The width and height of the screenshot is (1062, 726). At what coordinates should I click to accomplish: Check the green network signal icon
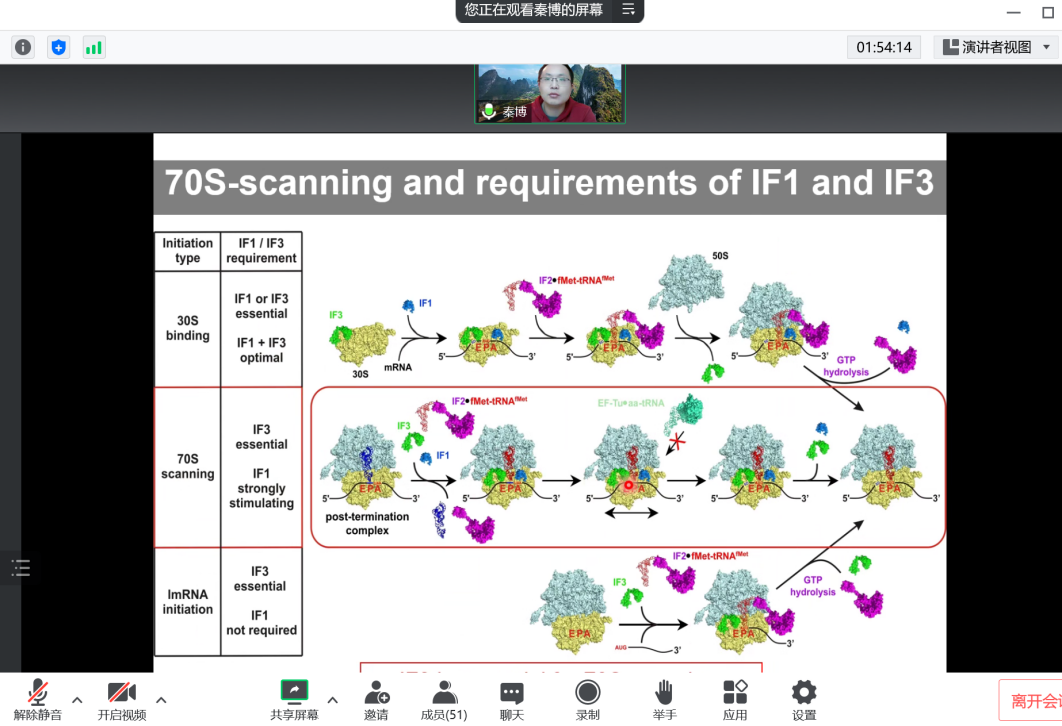94,47
